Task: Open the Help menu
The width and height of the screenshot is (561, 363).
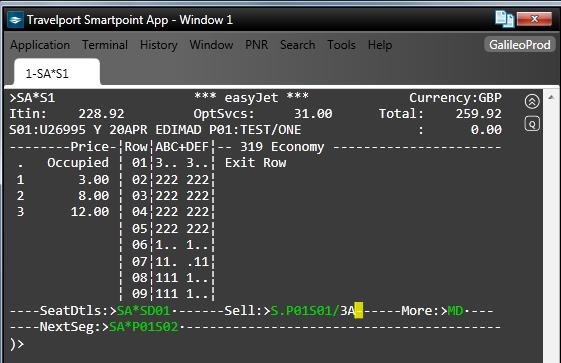Action: 380,45
